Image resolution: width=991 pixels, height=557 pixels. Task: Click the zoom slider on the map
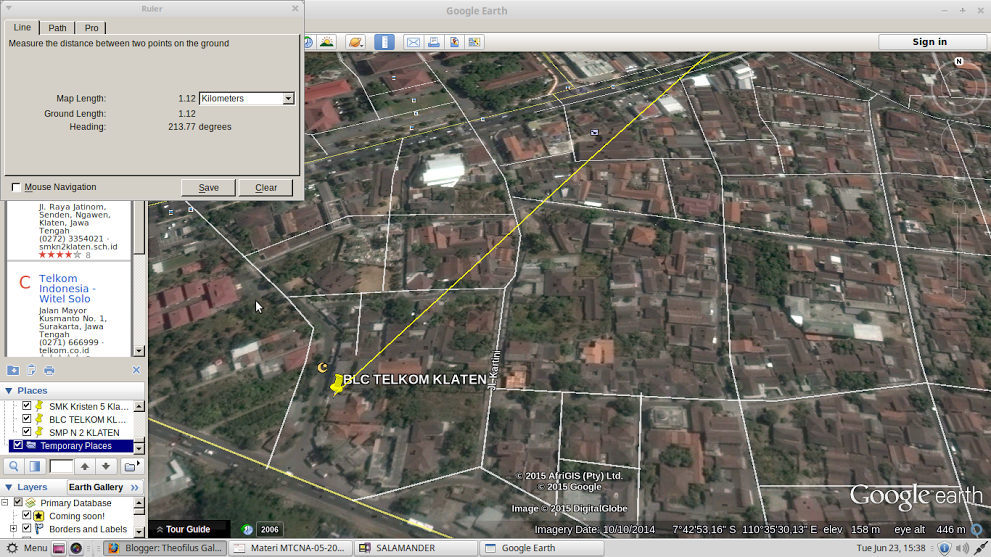[x=959, y=250]
